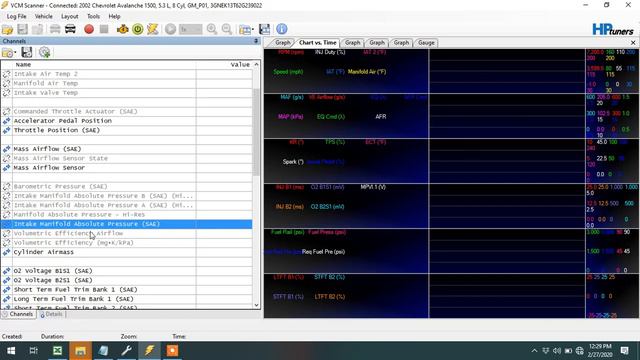The height and width of the screenshot is (360, 640).
Task: Toggle polling icon for O2 Voltage B2S1
Action: tap(7, 280)
